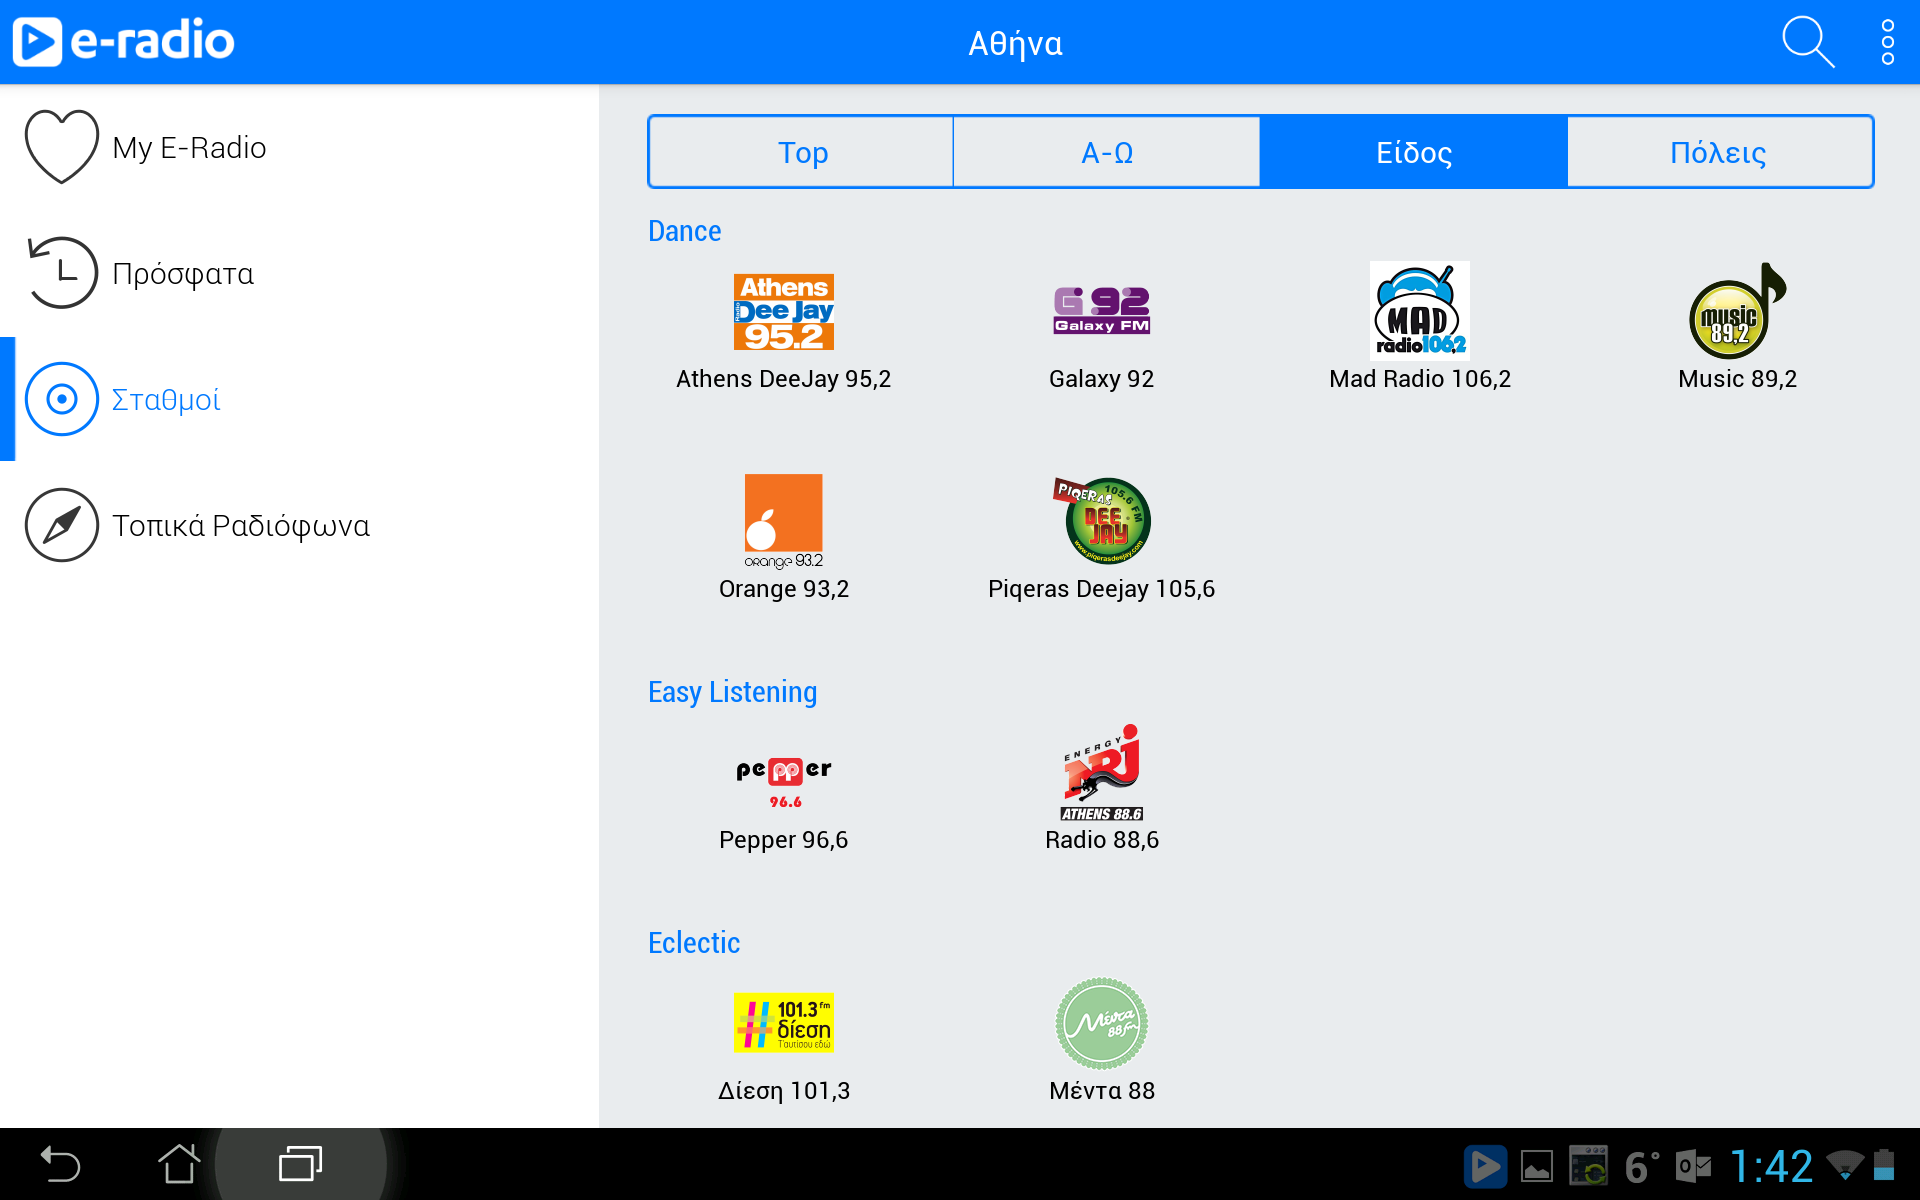Open the Πρόσφατα history clock icon
This screenshot has width=1920, height=1200.
click(62, 273)
